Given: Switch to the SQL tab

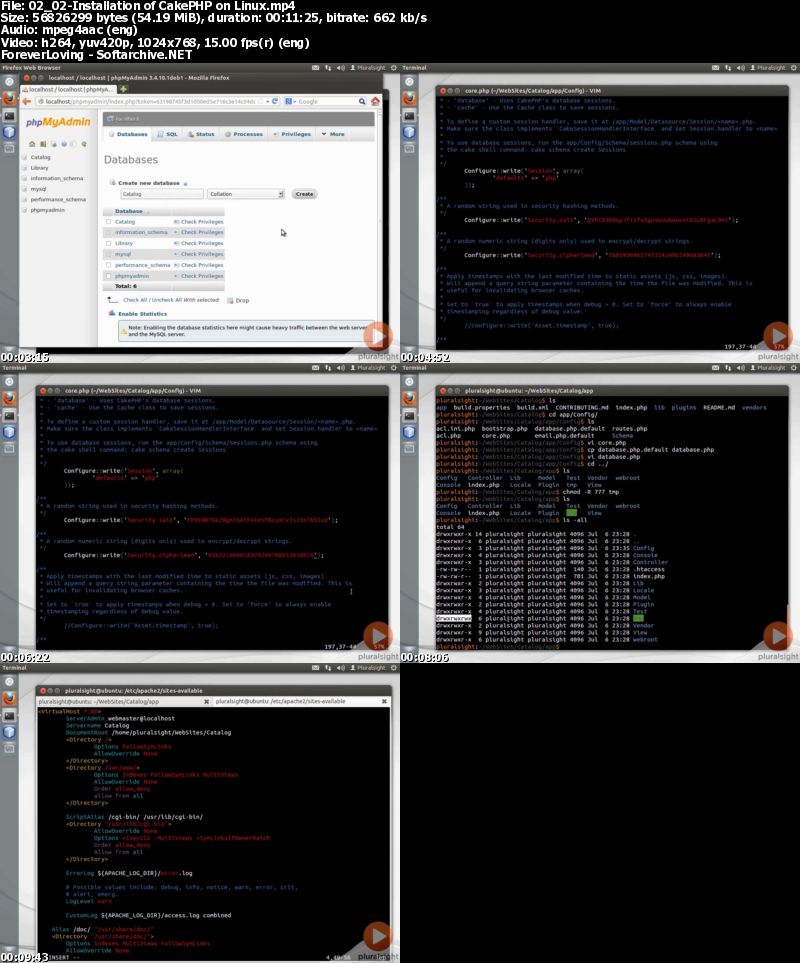Looking at the screenshot, I should pyautogui.click(x=167, y=134).
